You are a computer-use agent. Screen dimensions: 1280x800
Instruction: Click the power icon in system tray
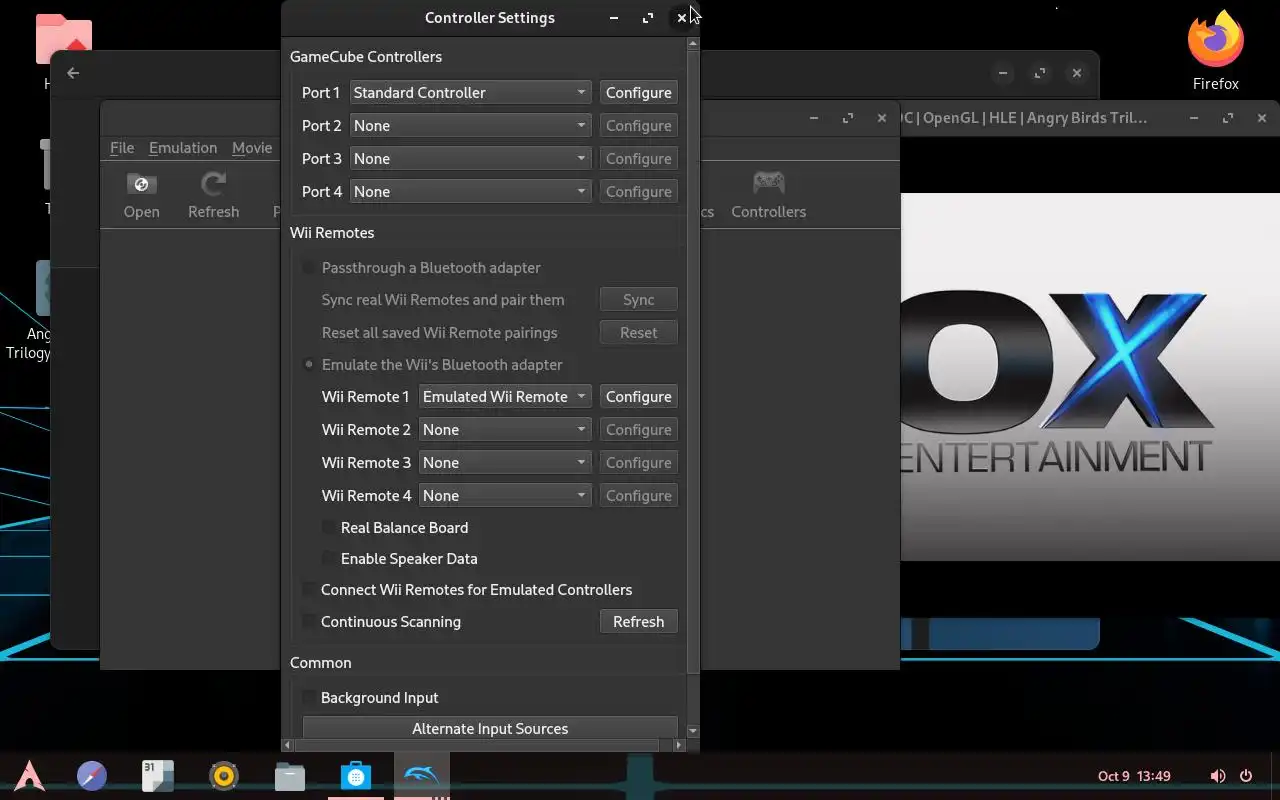pos(1246,776)
